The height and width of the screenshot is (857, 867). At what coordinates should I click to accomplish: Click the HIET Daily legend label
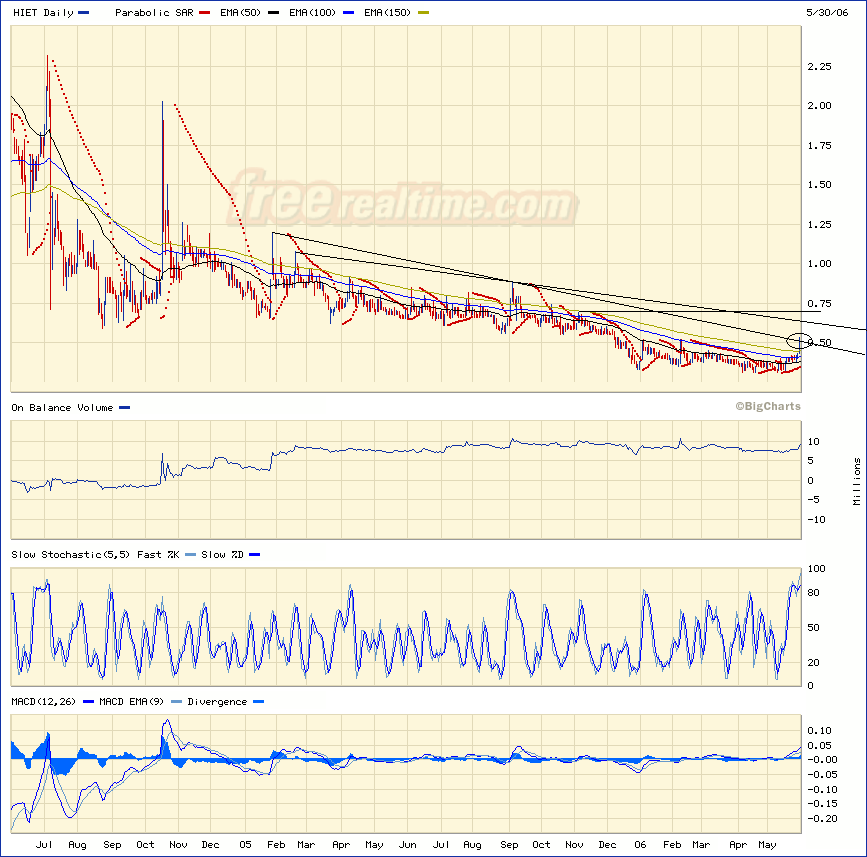pyautogui.click(x=43, y=13)
